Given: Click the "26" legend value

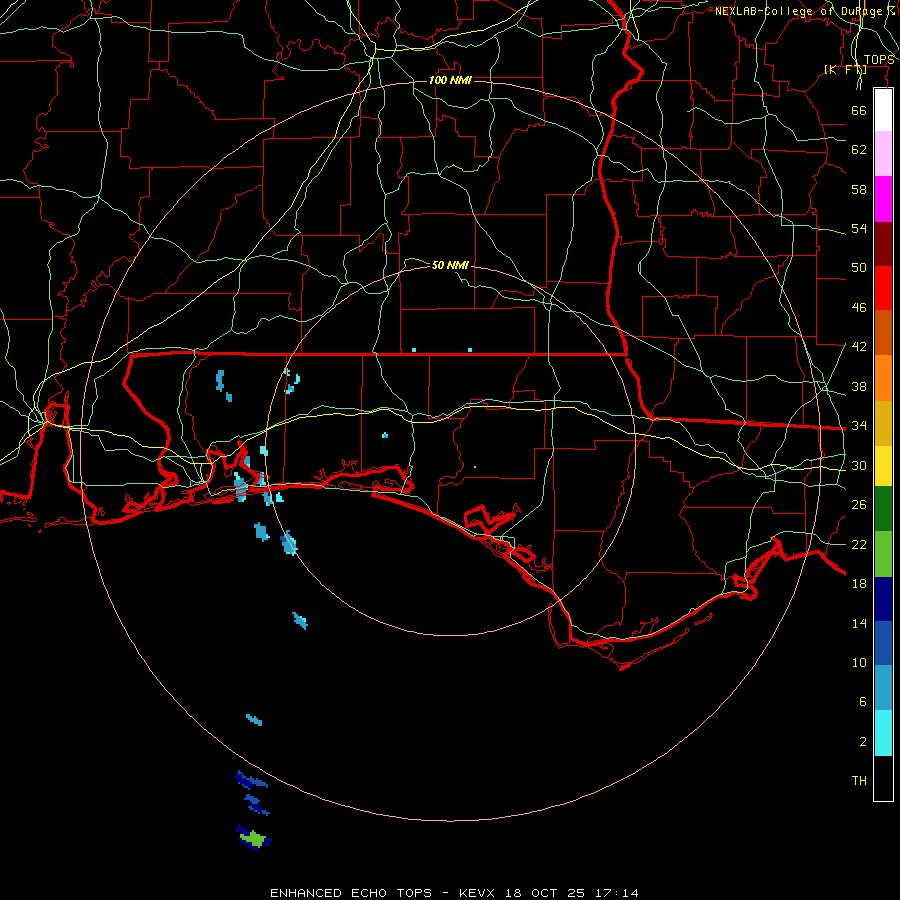Looking at the screenshot, I should click(859, 505).
